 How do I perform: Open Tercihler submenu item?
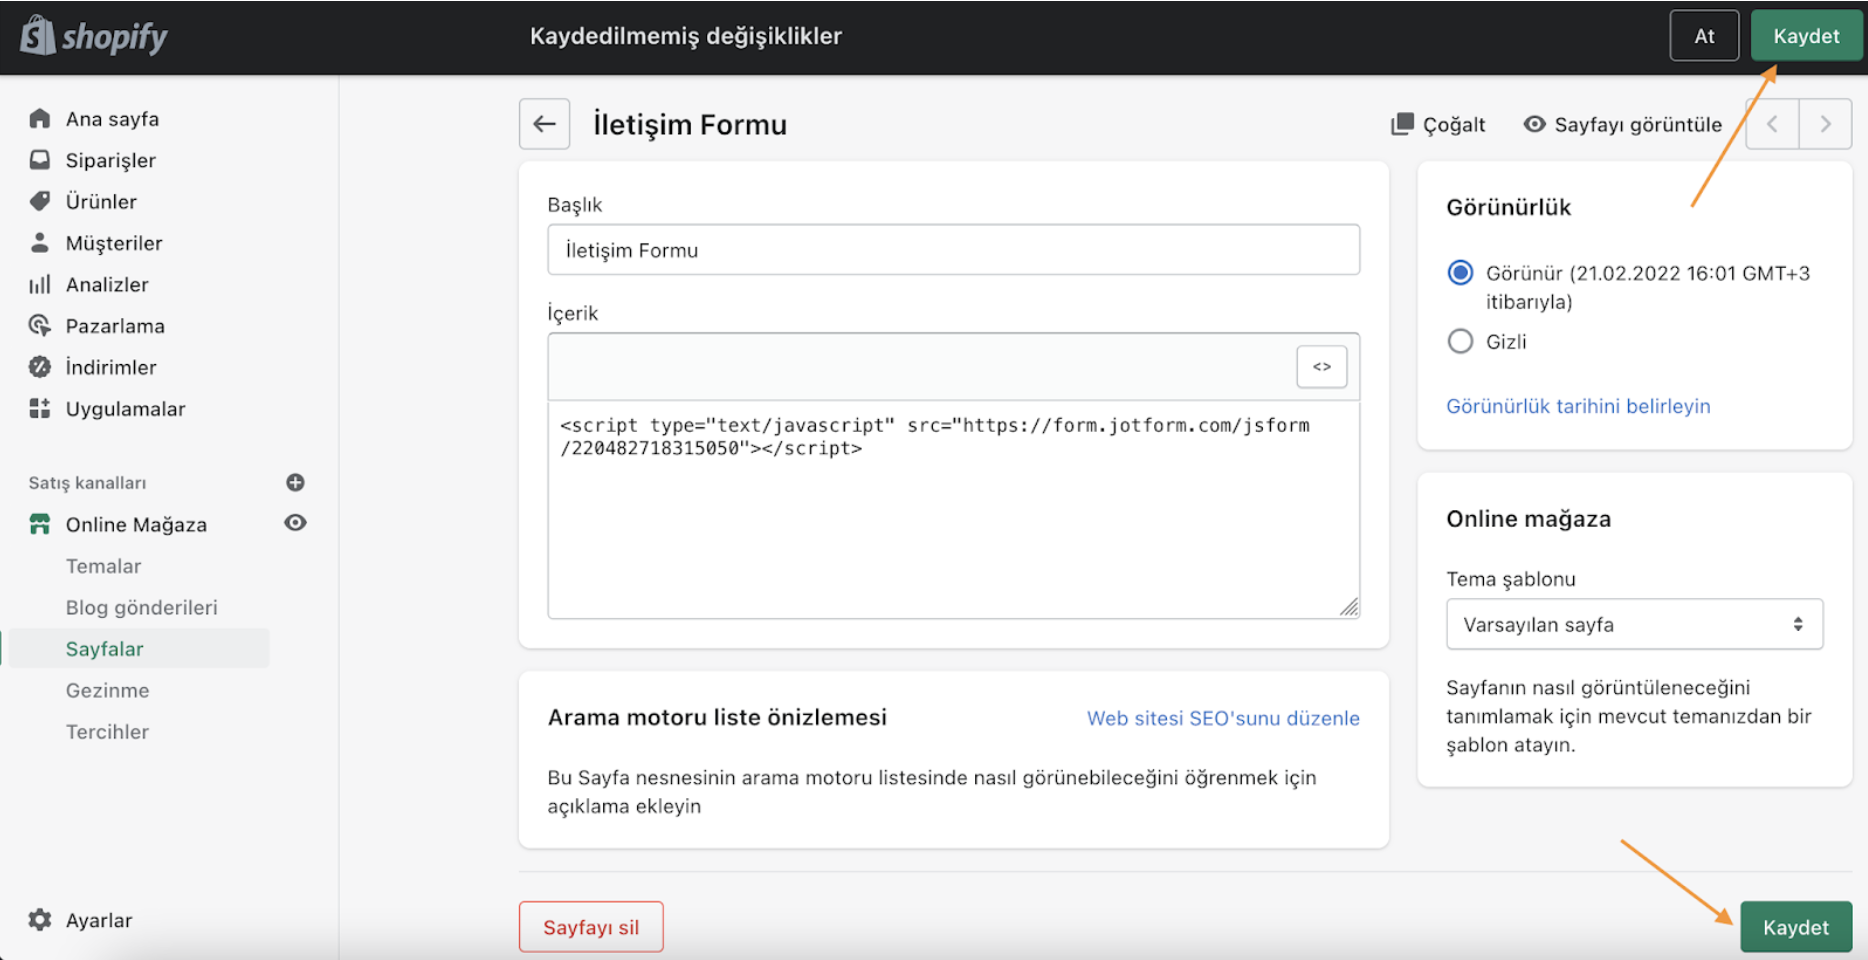tap(108, 731)
